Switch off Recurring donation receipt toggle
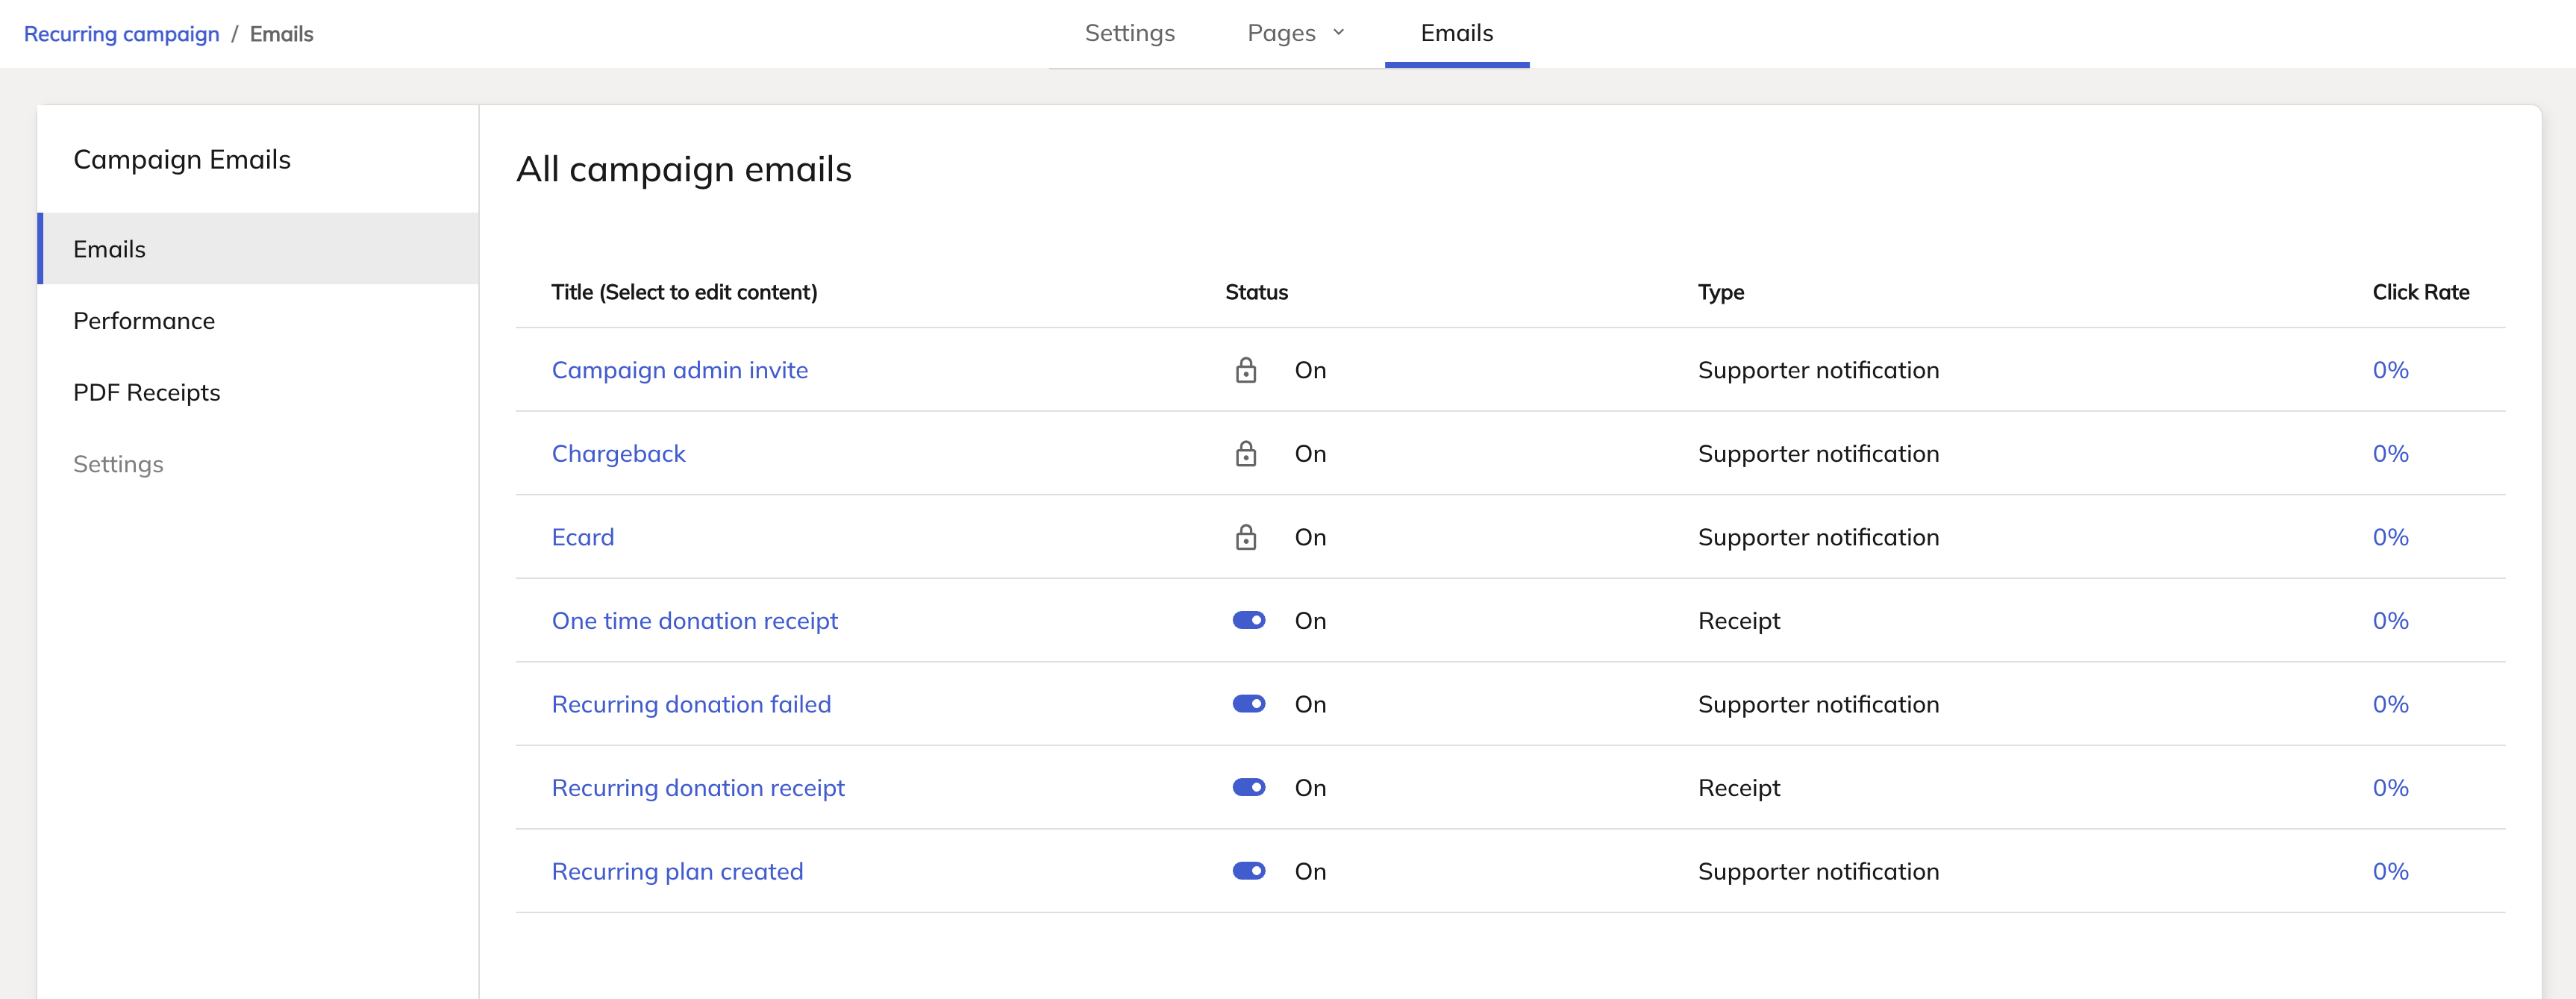This screenshot has width=2576, height=999. (x=1248, y=788)
